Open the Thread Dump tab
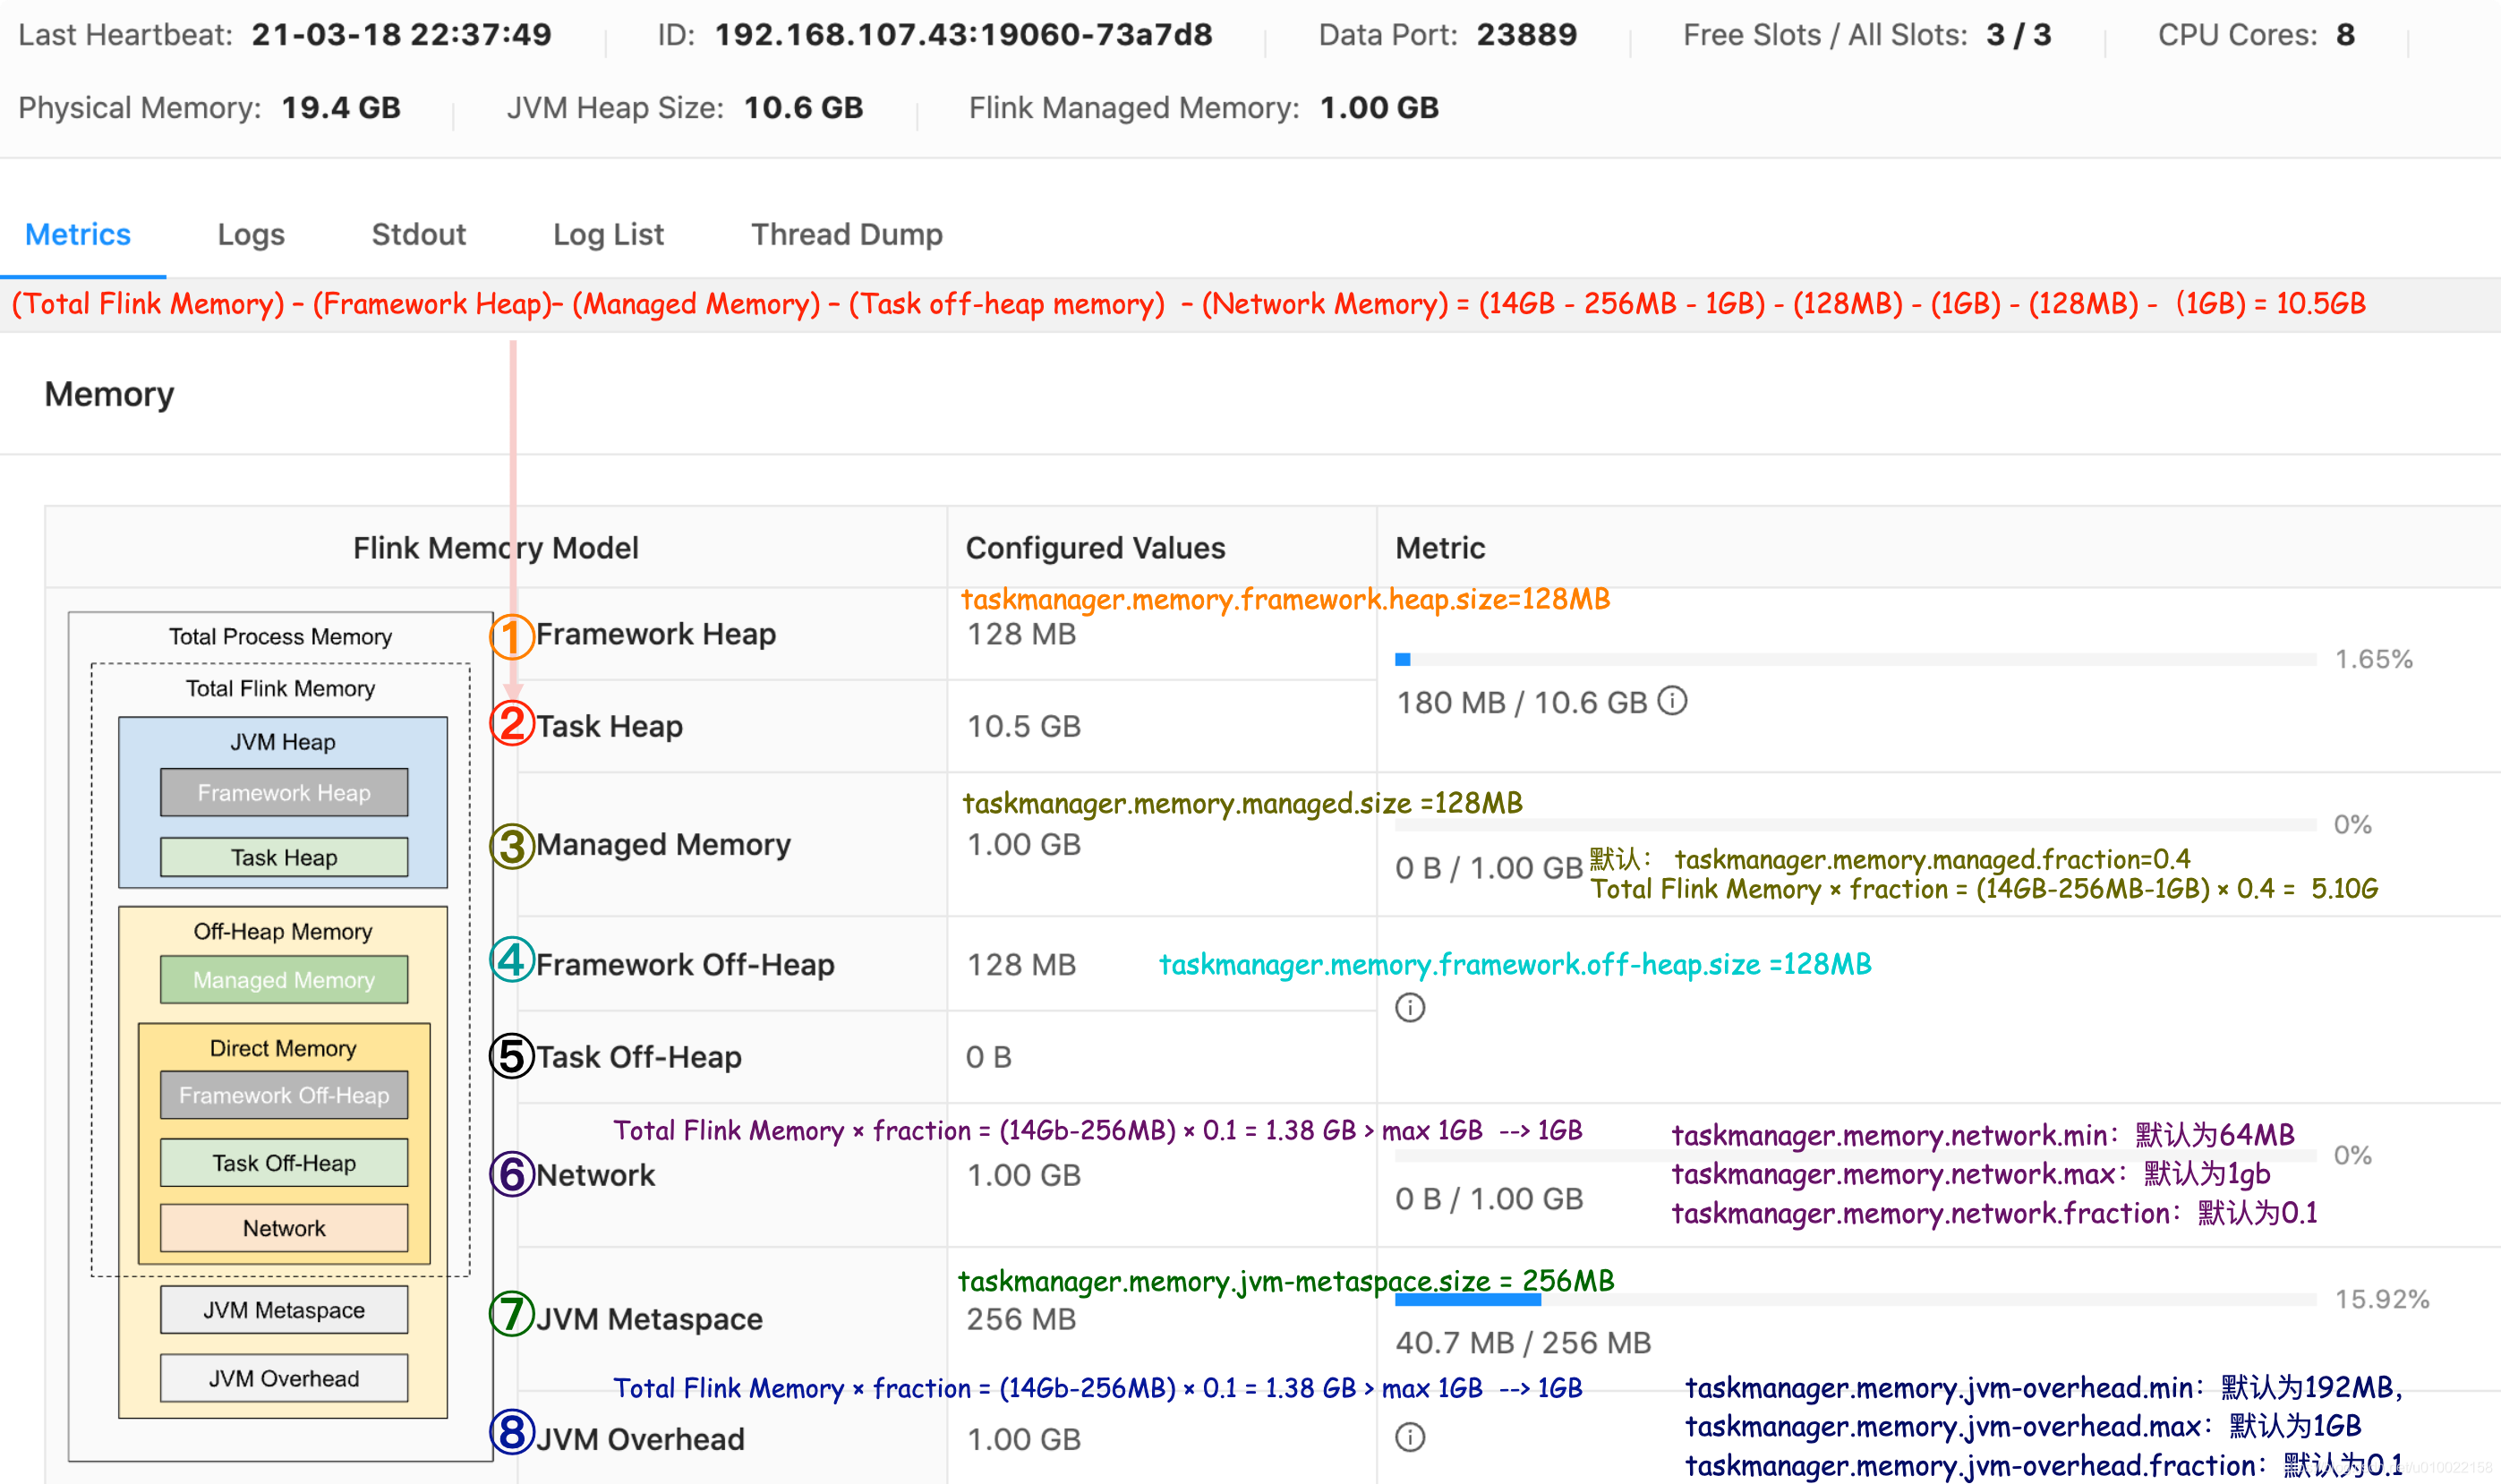2501x1484 pixels. (x=847, y=234)
